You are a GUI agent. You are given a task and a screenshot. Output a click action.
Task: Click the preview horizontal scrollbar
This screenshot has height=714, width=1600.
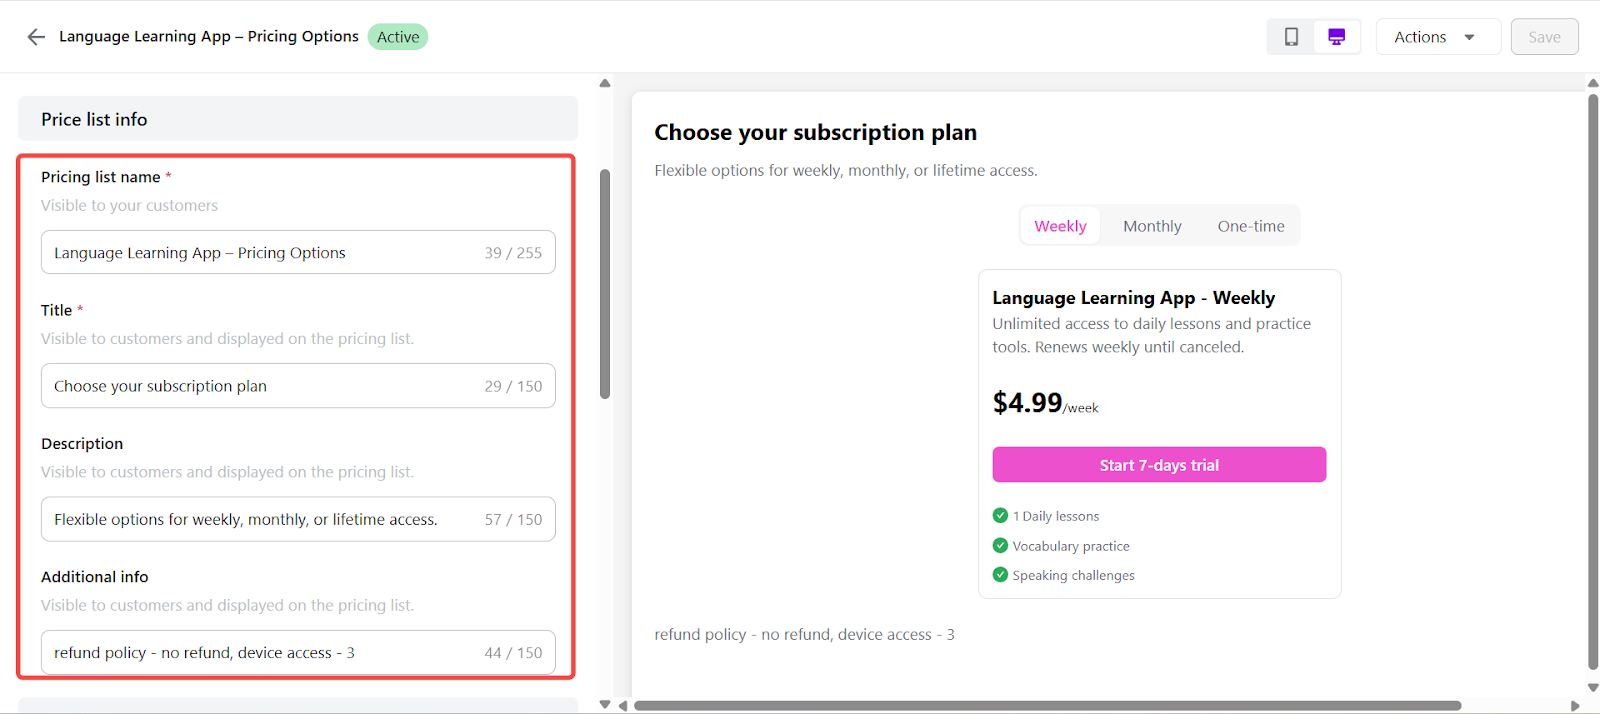(1047, 706)
